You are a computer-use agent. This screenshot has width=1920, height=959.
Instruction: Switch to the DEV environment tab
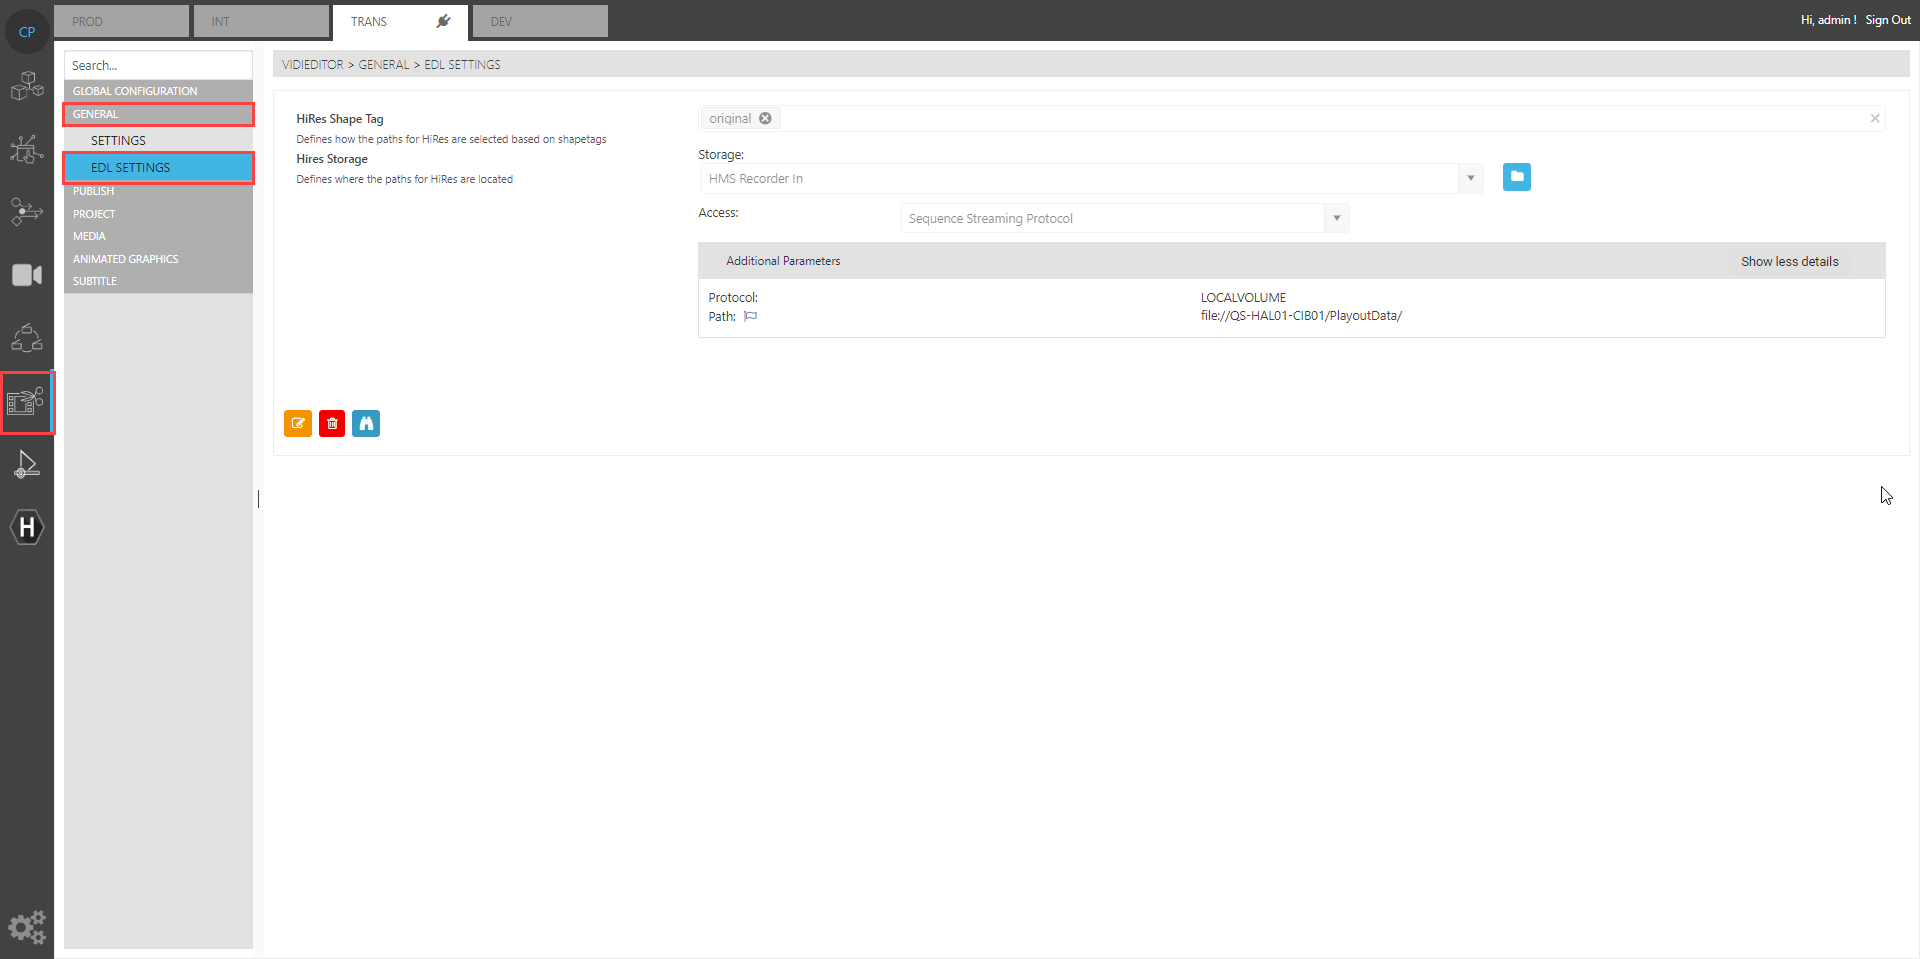540,21
